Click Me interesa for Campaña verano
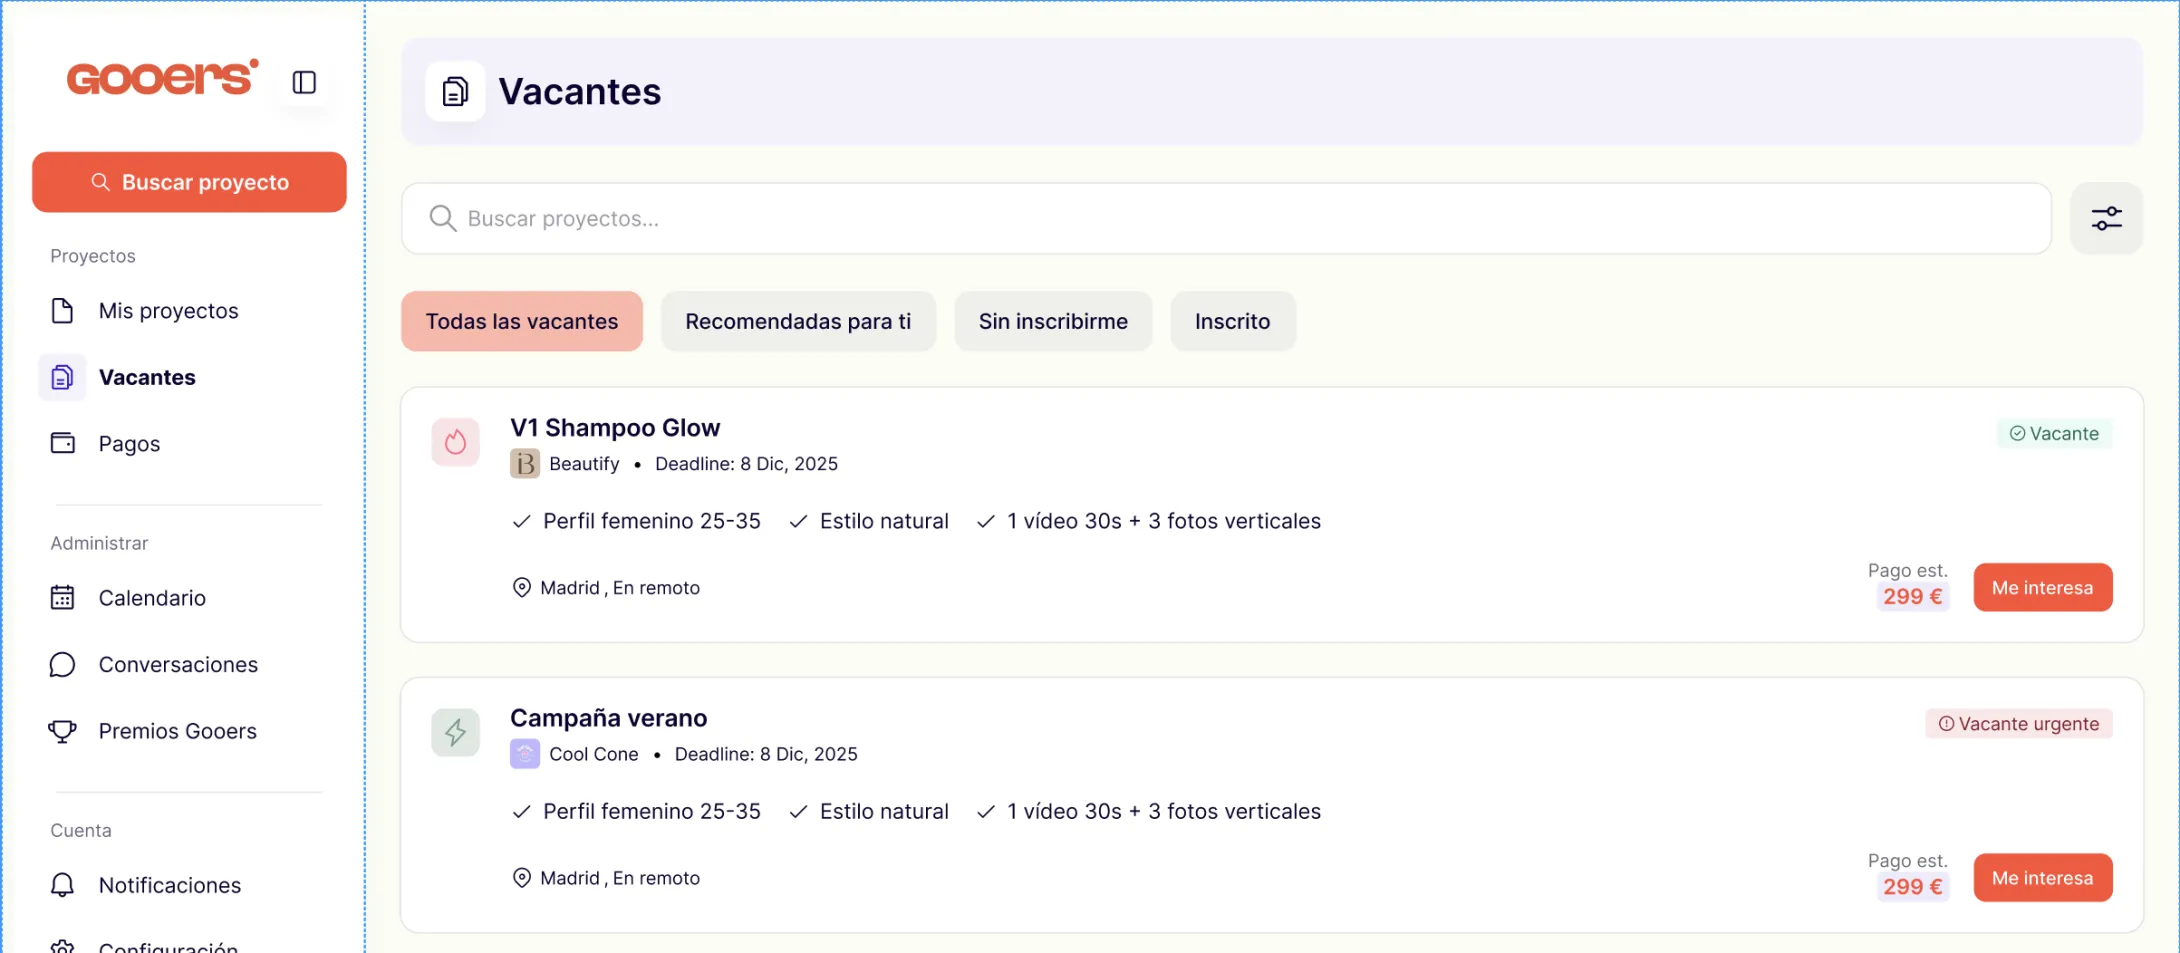Image resolution: width=2180 pixels, height=953 pixels. tap(2041, 878)
